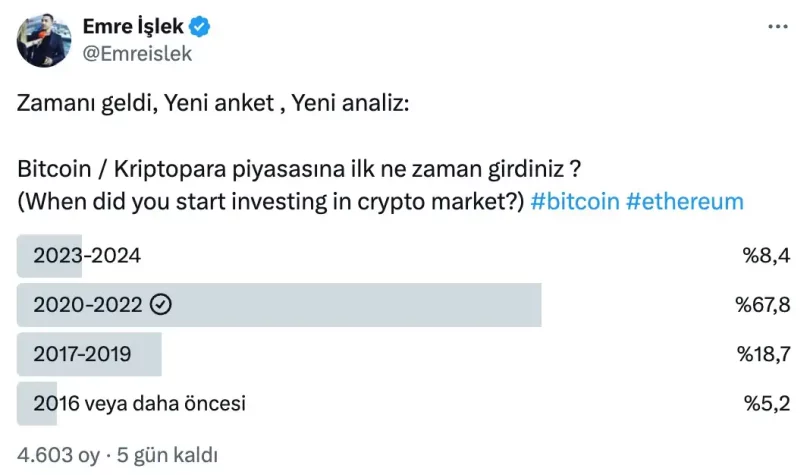Click Emre İşlek's profile avatar

pyautogui.click(x=42, y=40)
